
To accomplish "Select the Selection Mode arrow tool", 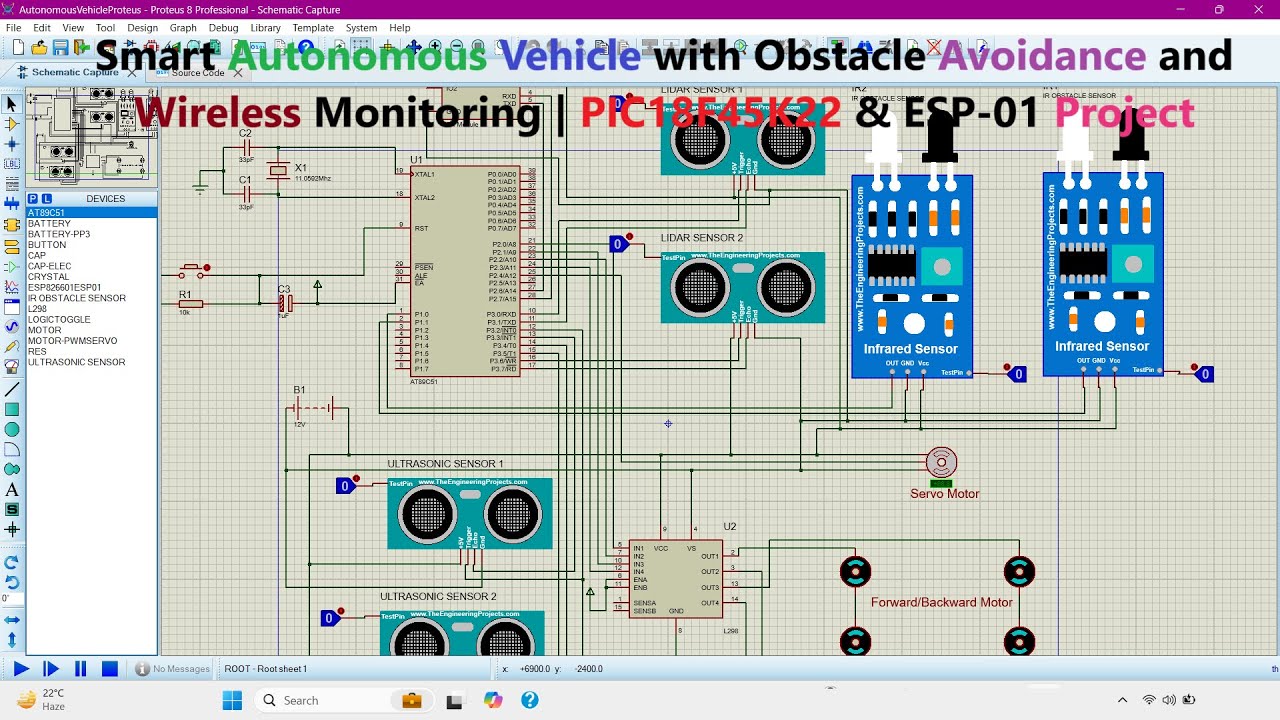I will [x=12, y=104].
